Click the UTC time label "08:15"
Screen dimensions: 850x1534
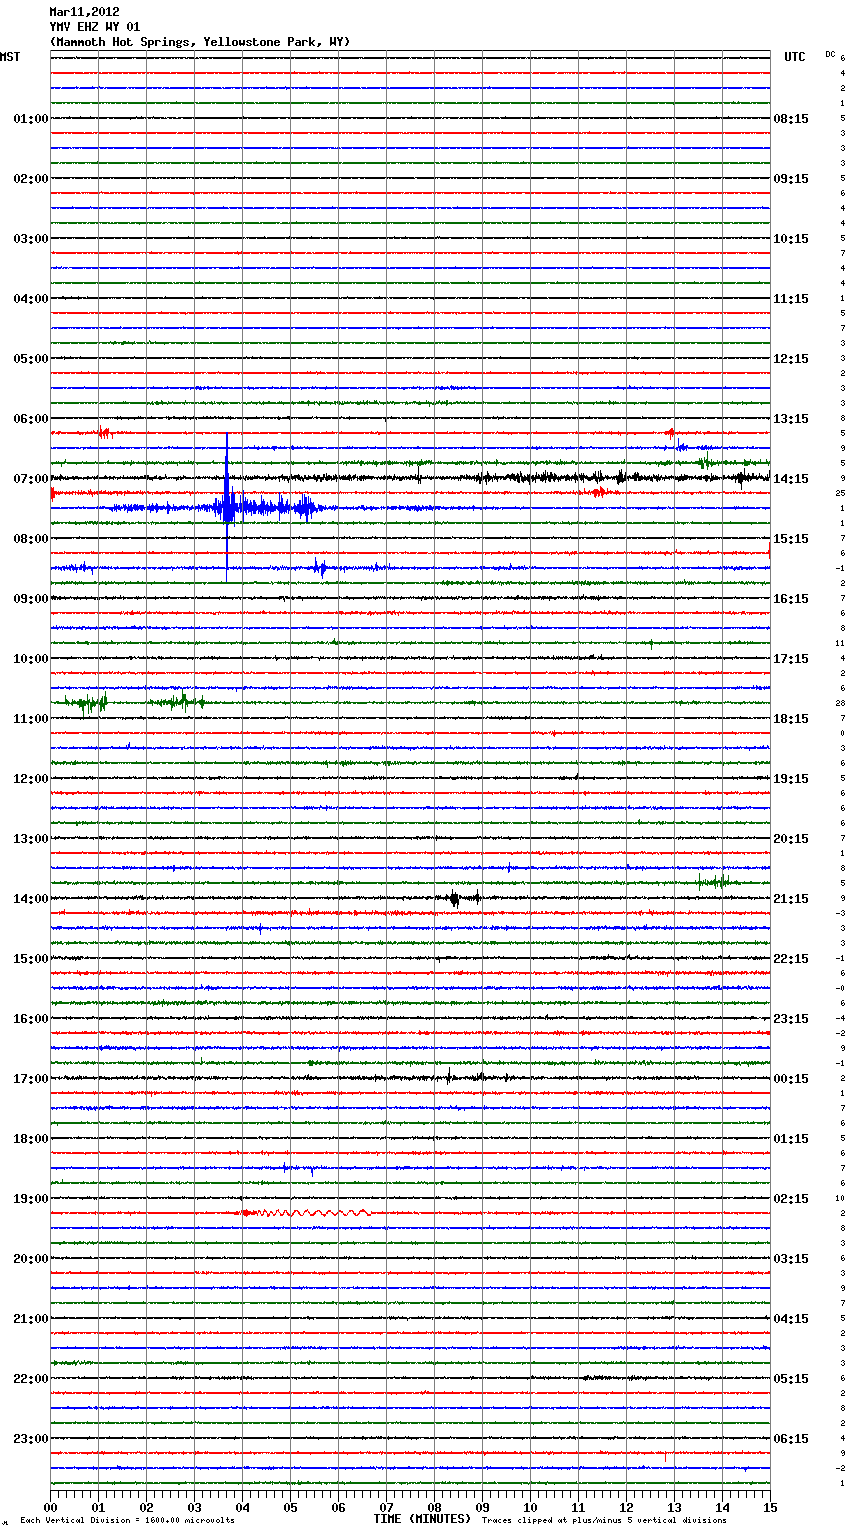[x=791, y=119]
